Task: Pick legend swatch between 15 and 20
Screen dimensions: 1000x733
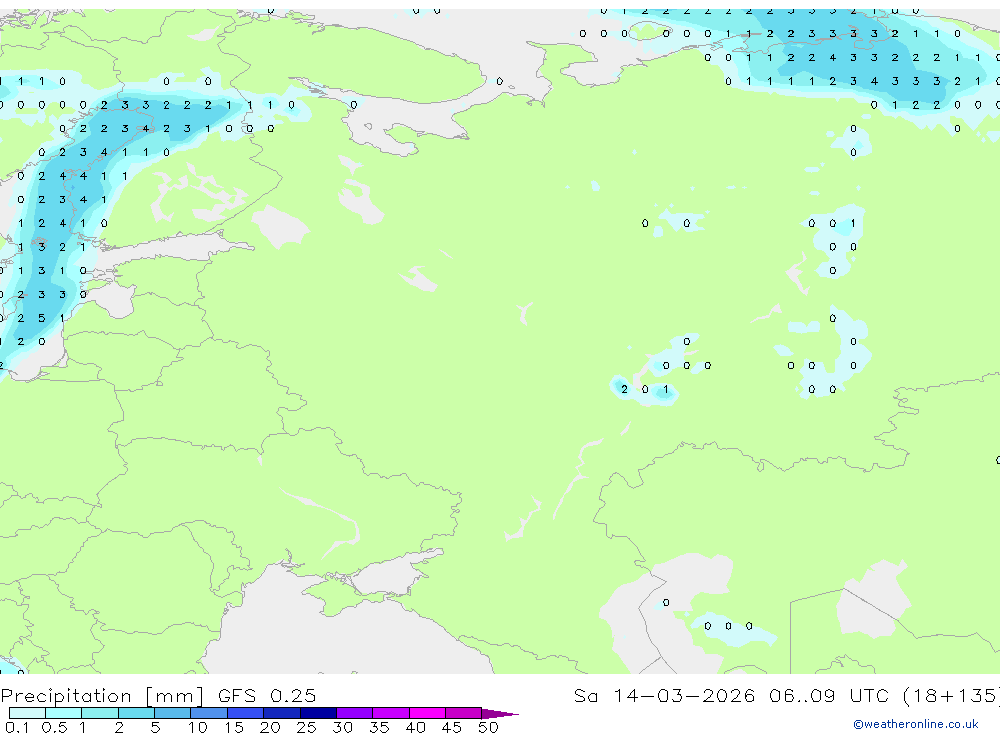Action: [x=246, y=713]
